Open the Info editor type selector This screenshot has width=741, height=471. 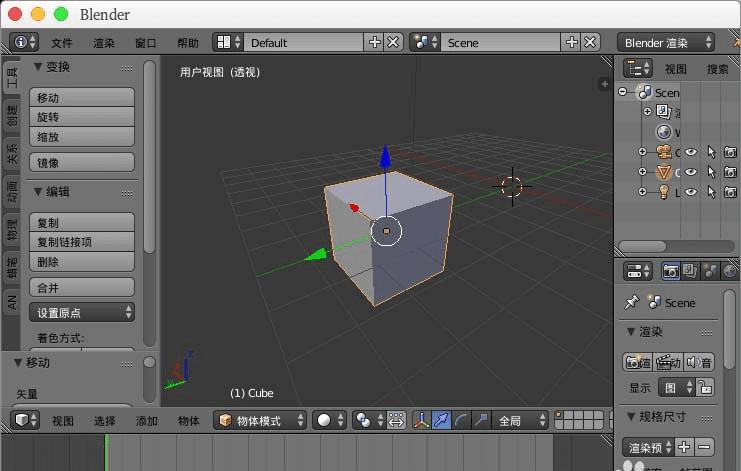24,43
